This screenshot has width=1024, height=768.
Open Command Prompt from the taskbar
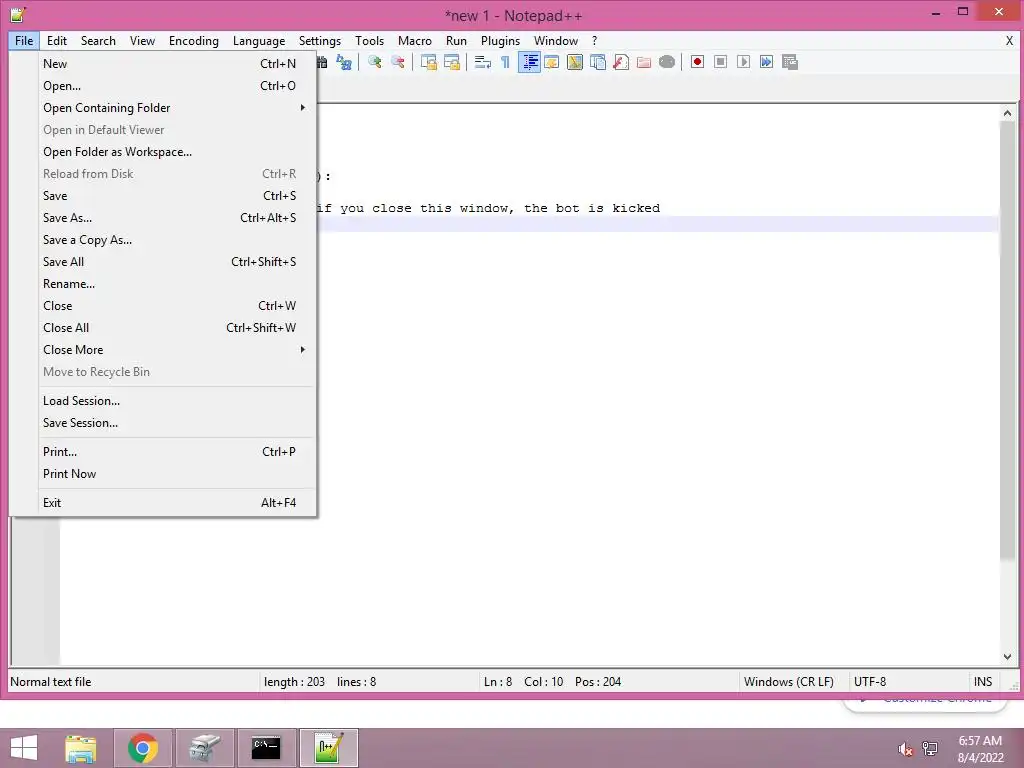point(266,748)
